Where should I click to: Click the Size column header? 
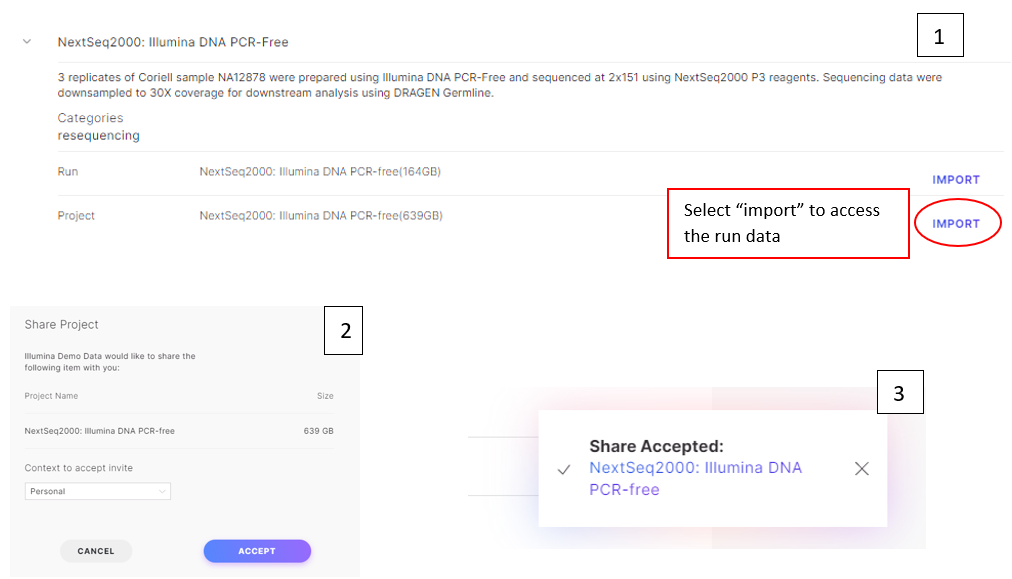click(x=325, y=396)
